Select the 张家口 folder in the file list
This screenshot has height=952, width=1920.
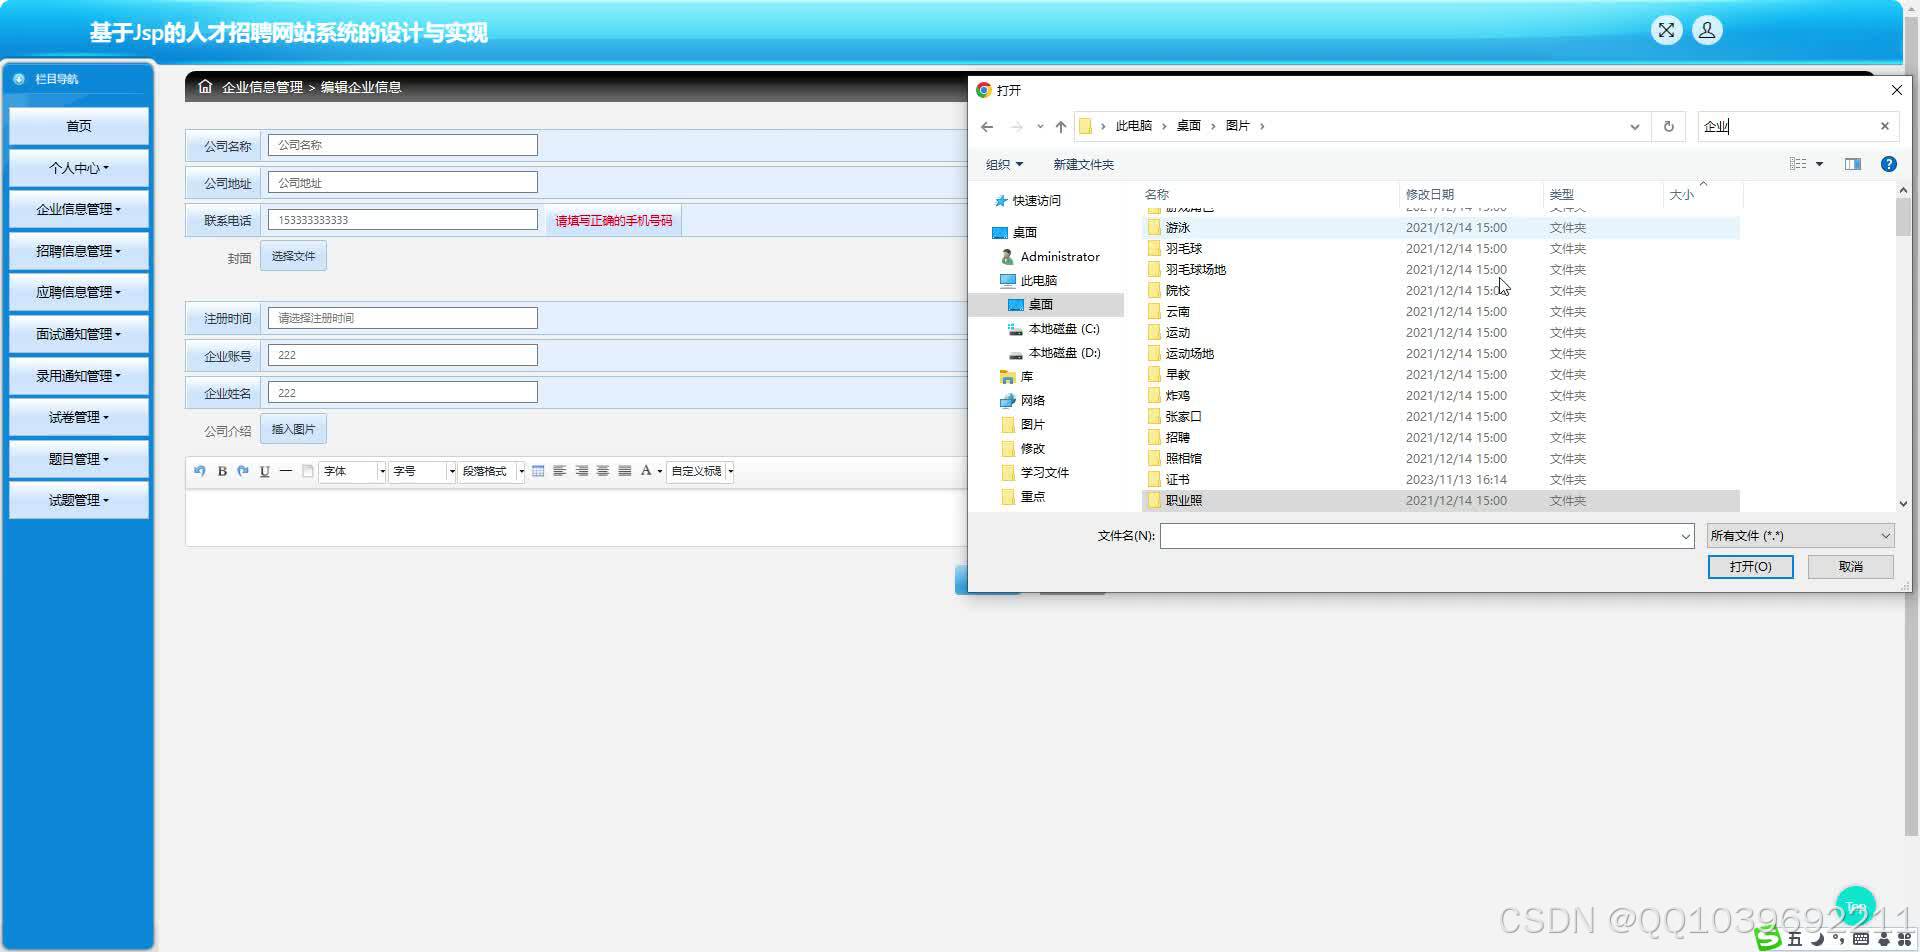tap(1440, 416)
